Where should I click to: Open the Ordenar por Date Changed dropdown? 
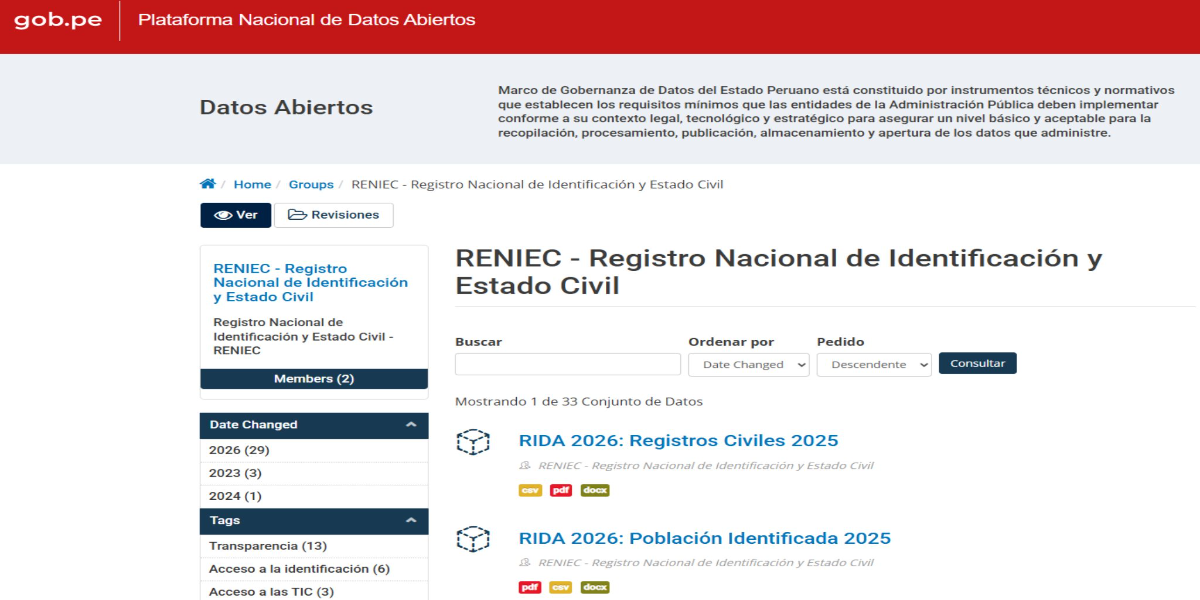pyautogui.click(x=749, y=365)
